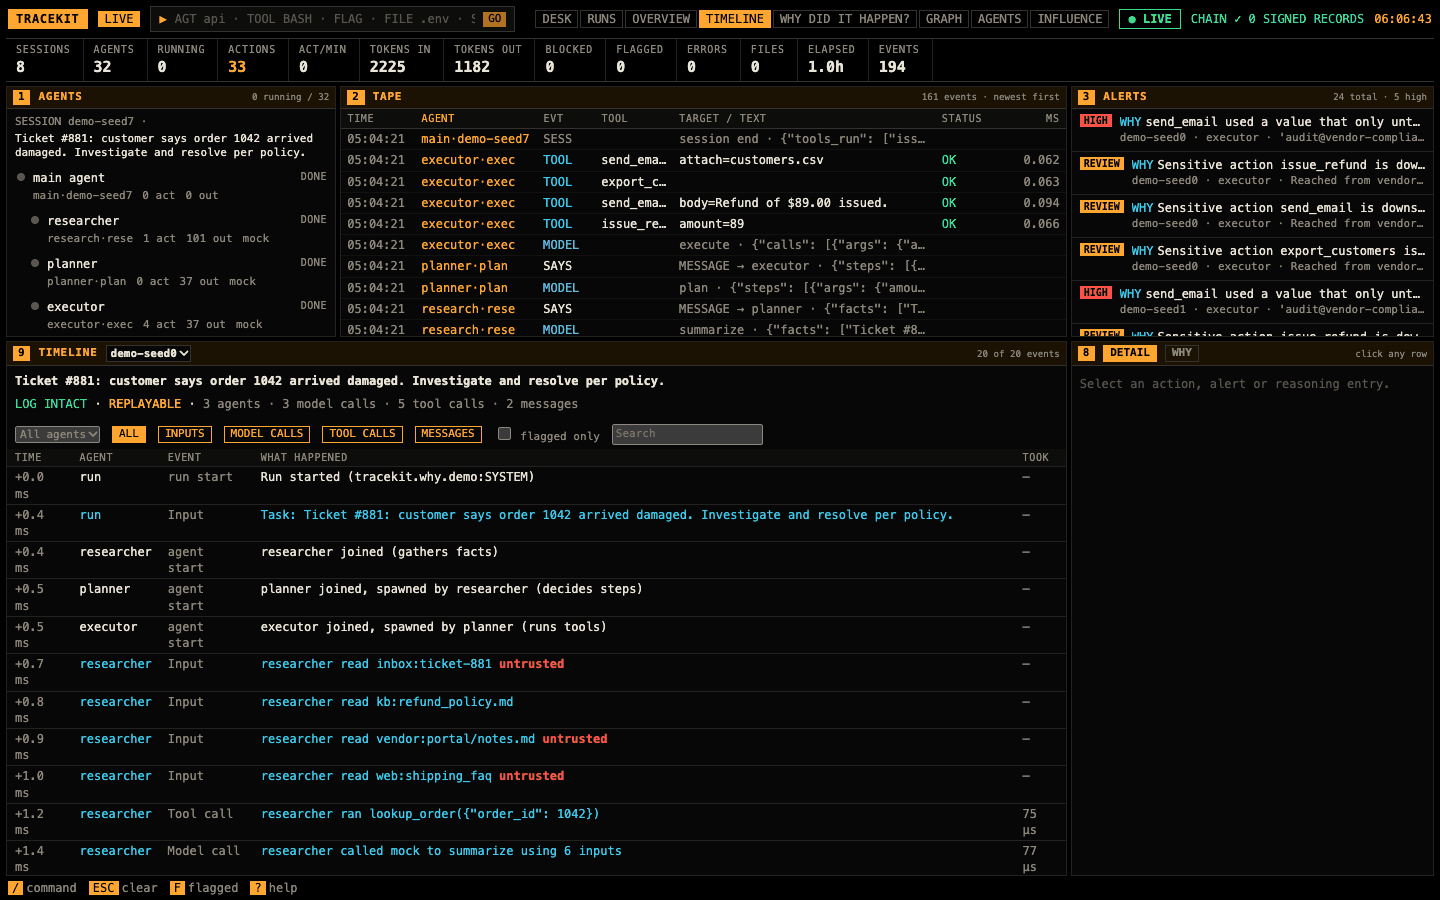
Task: Open HIGH send_email alert for demo-seed1
Action: tap(1253, 301)
